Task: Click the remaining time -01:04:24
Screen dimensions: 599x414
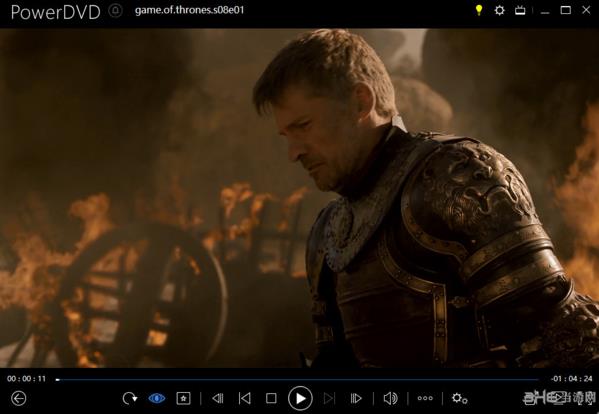Action: tap(571, 379)
